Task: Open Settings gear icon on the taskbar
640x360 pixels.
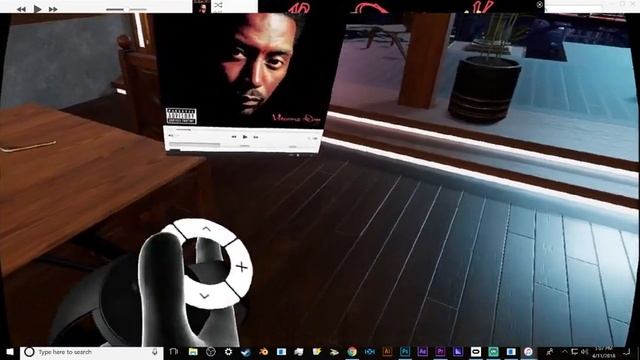Action: click(x=229, y=352)
